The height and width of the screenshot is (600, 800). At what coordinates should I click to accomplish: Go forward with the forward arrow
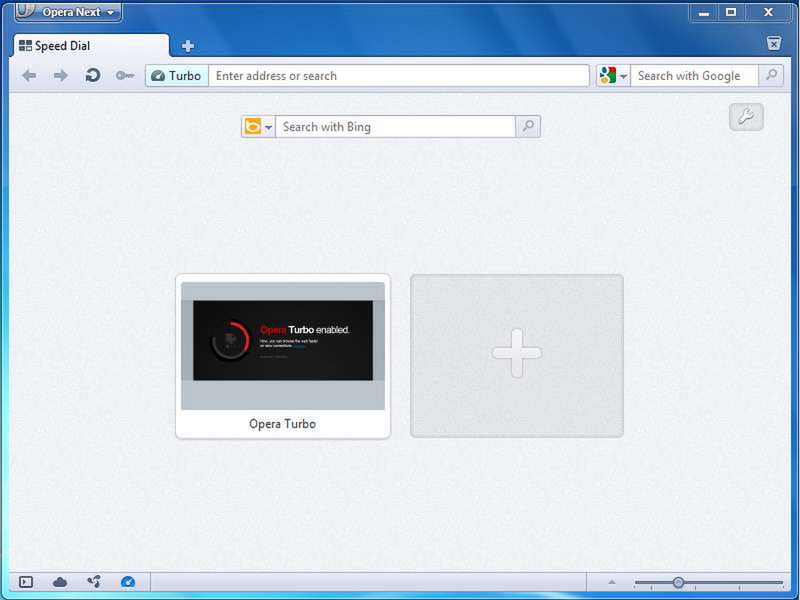[61, 76]
